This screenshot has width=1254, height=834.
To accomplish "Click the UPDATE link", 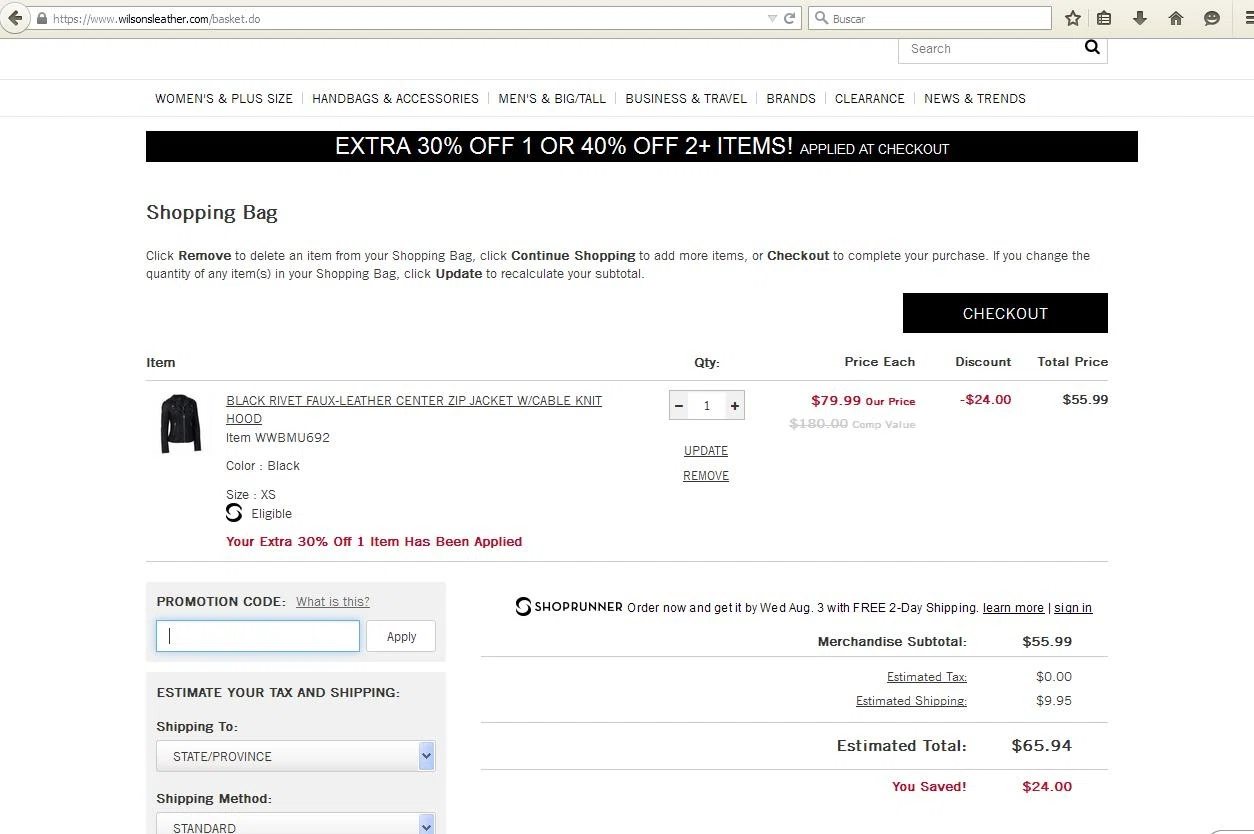I will [706, 451].
